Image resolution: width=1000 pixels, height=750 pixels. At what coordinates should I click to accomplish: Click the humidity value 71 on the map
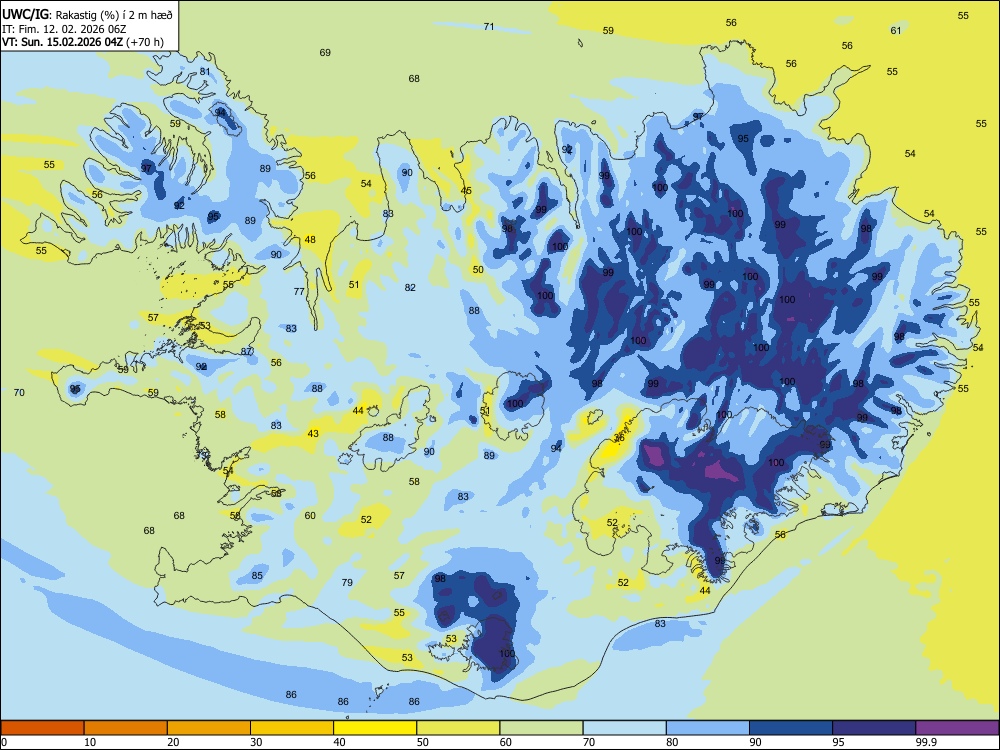click(x=489, y=27)
